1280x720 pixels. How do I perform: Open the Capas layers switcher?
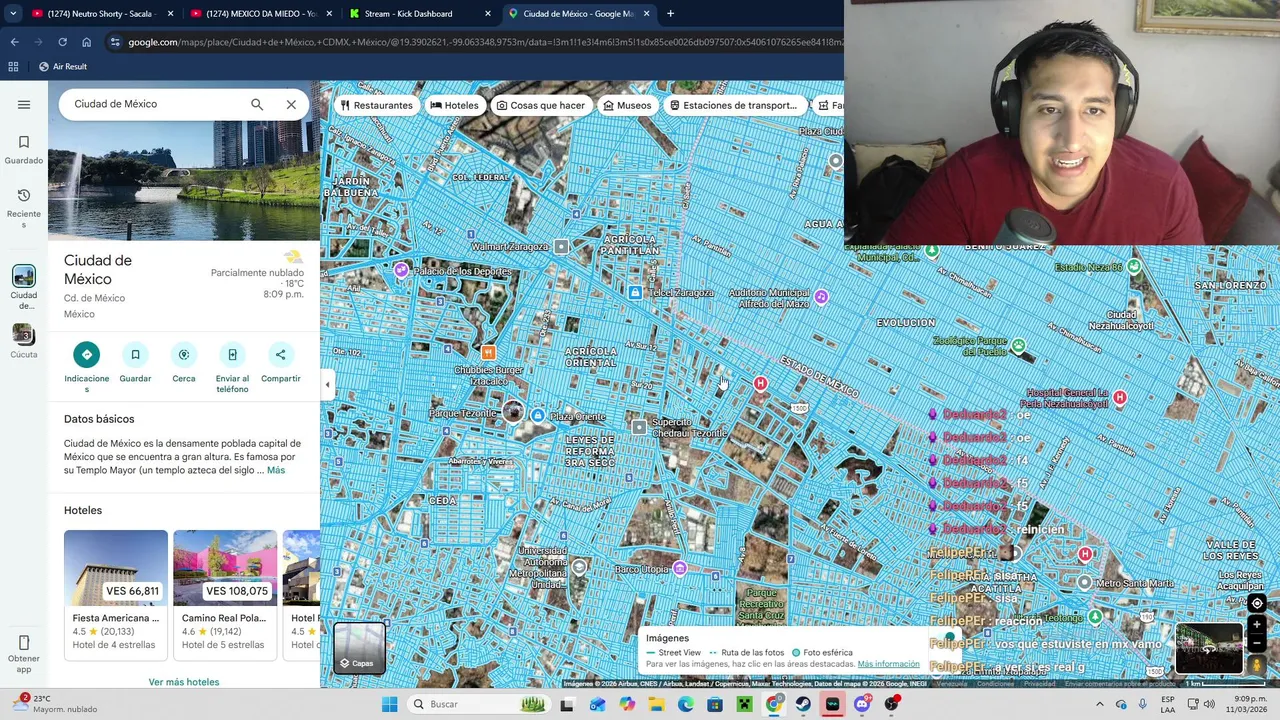(359, 647)
